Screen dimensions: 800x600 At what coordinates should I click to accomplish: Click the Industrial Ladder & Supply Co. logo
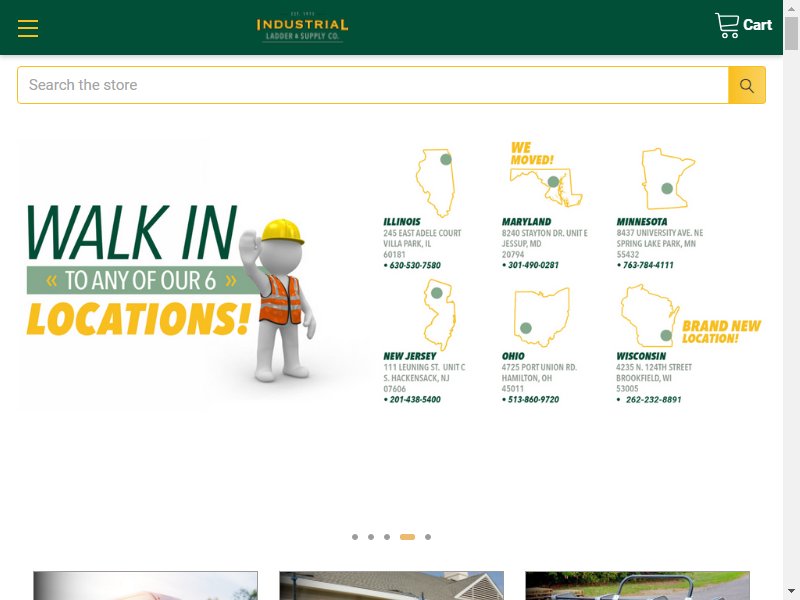[302, 27]
